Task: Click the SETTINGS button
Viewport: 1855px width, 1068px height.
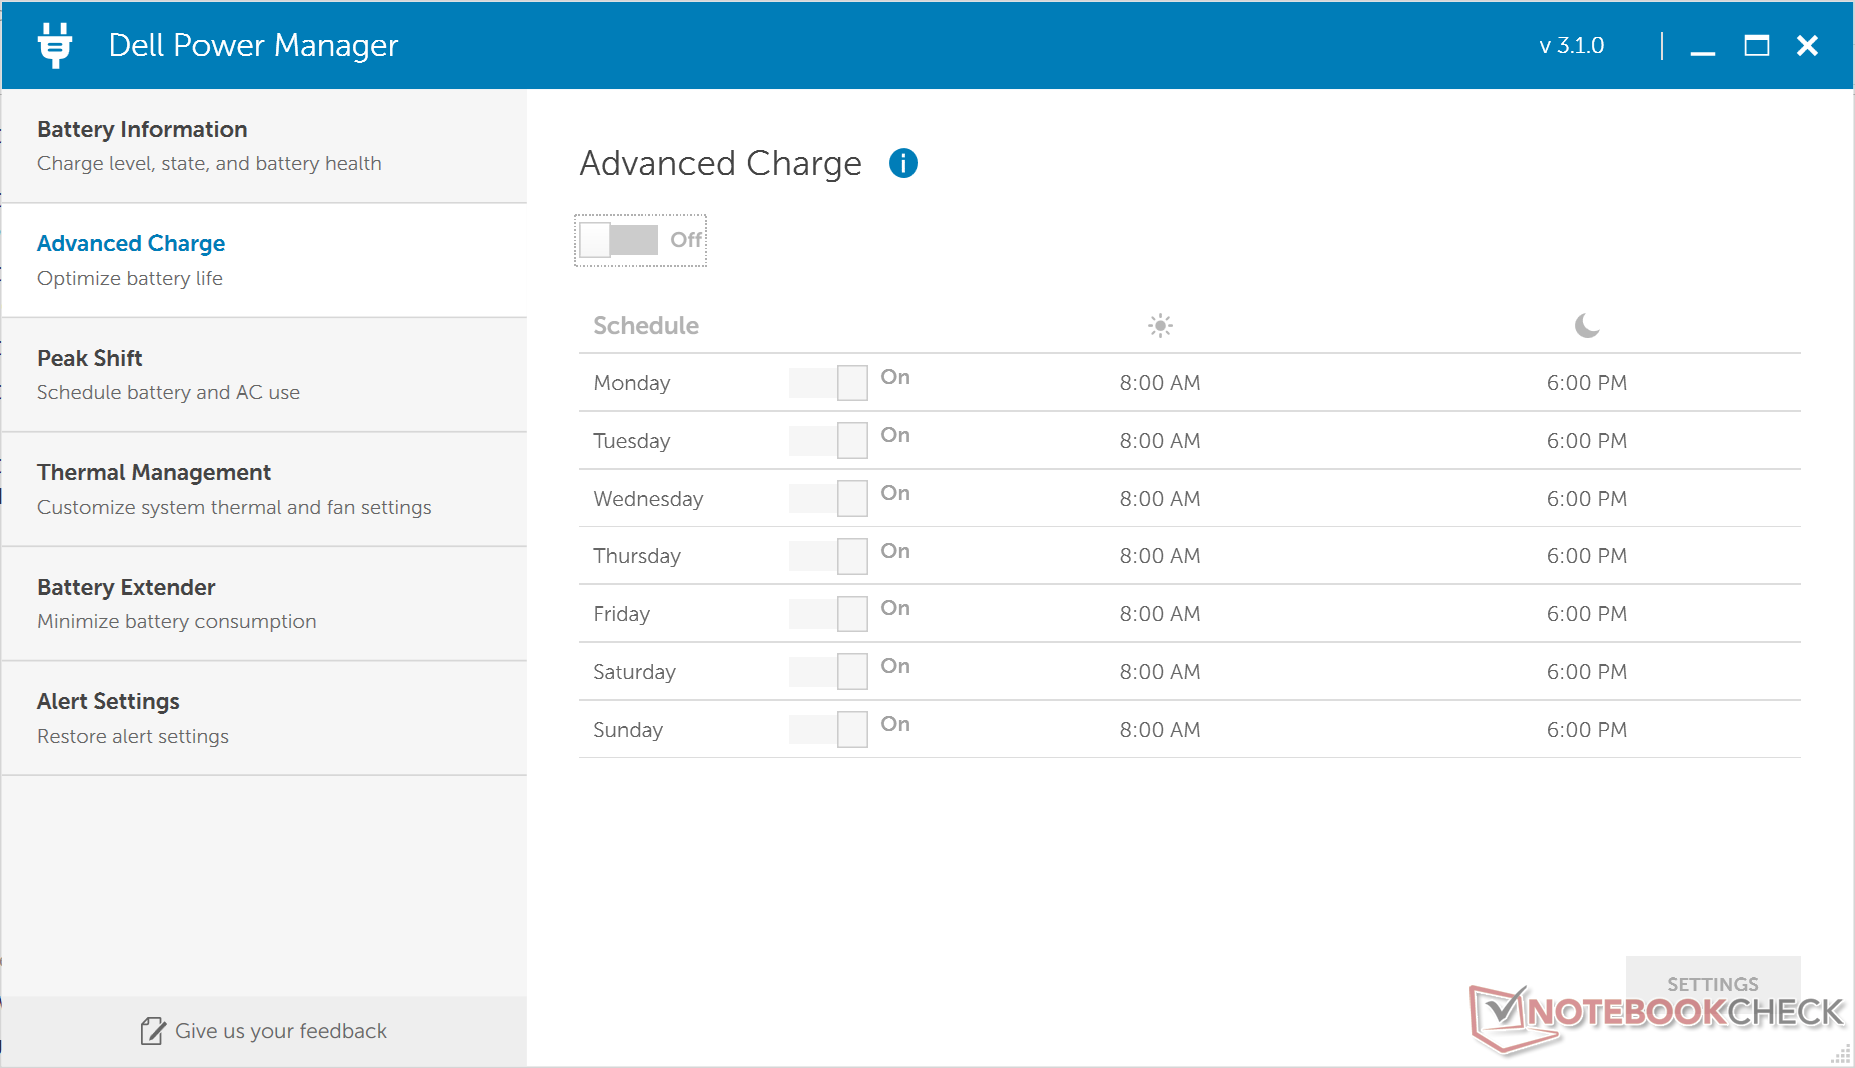Action: (1712, 984)
